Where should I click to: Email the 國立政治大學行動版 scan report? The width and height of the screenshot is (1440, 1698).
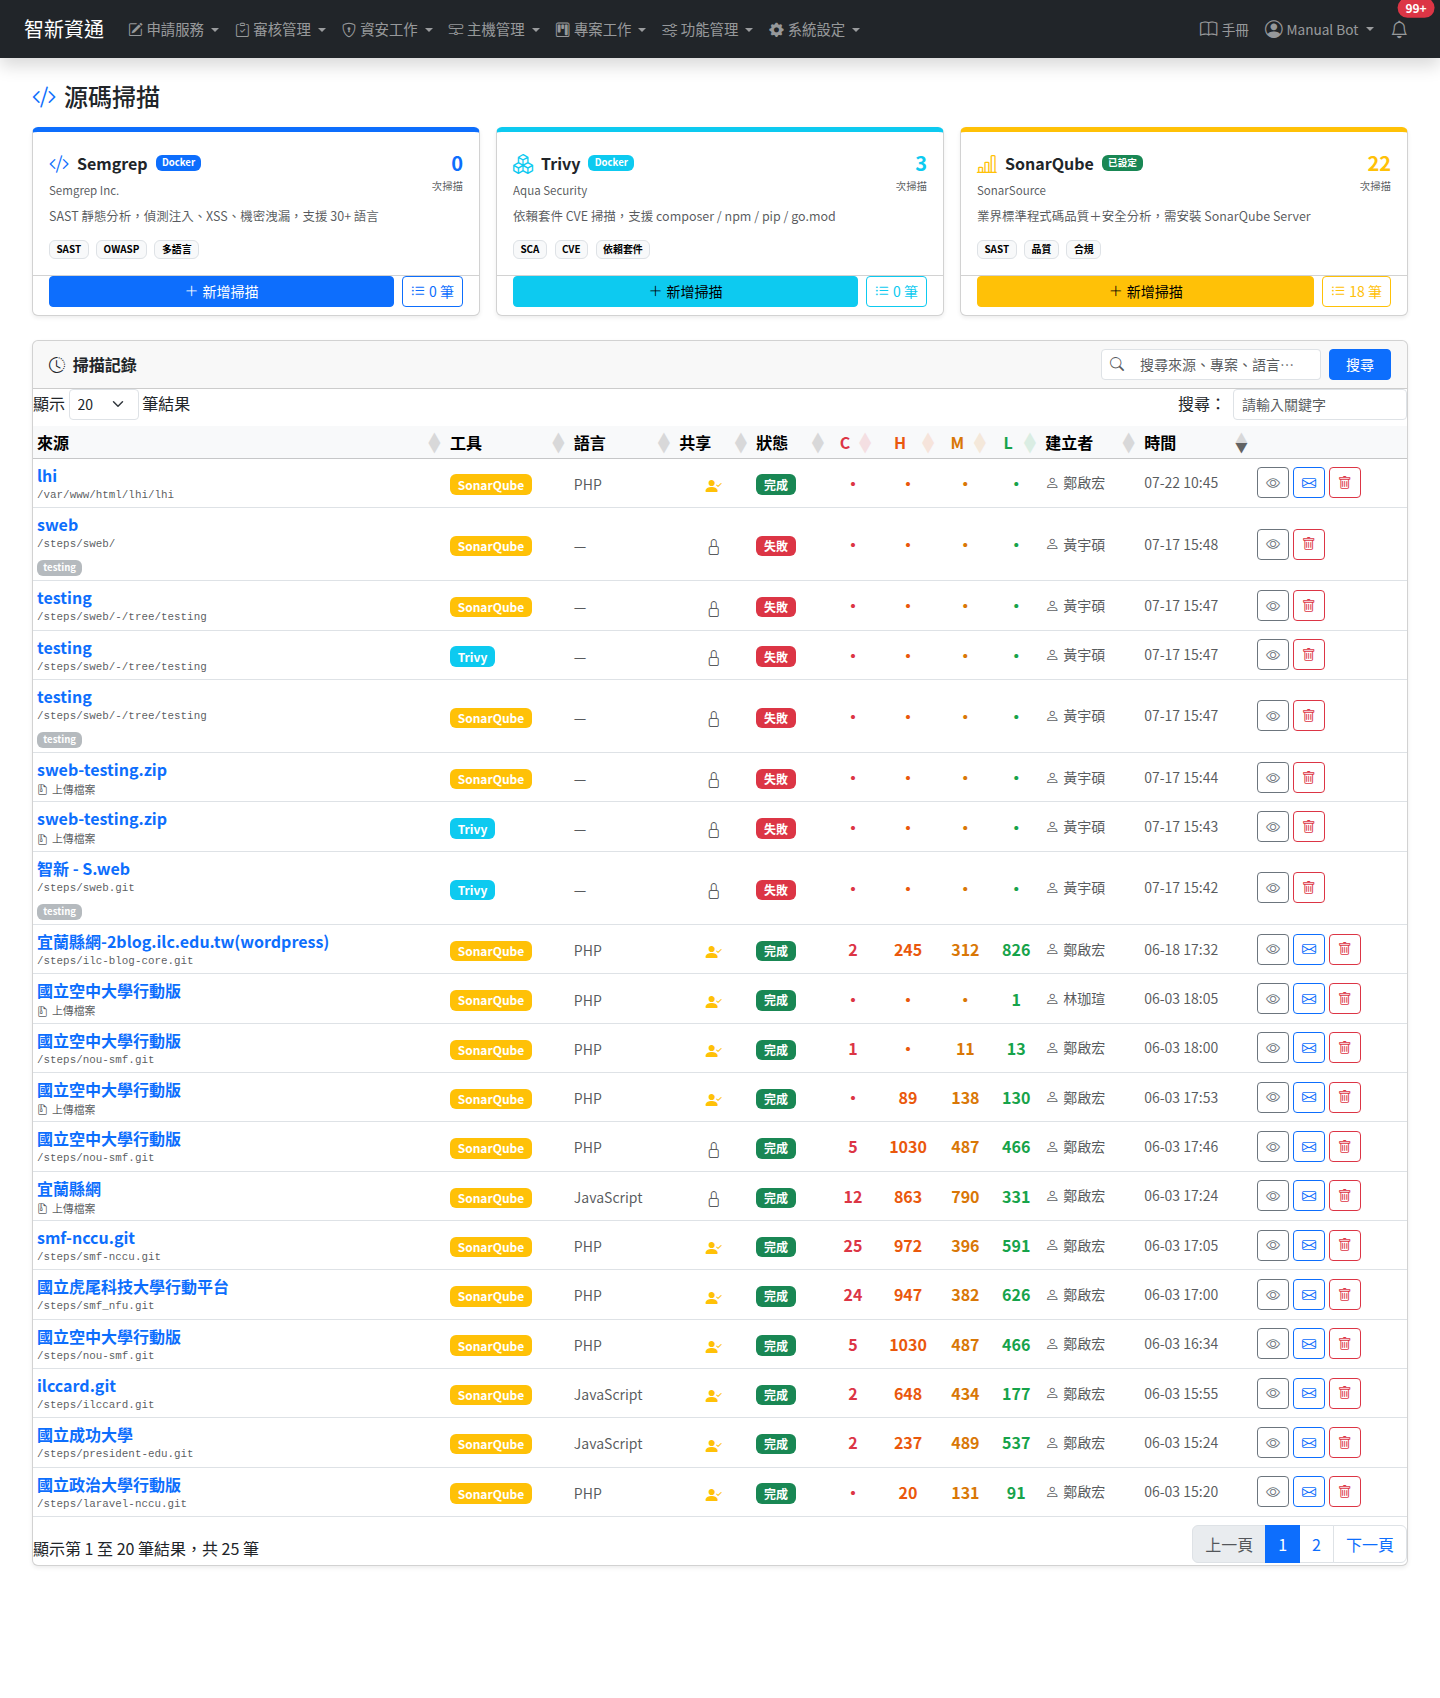click(1309, 1492)
